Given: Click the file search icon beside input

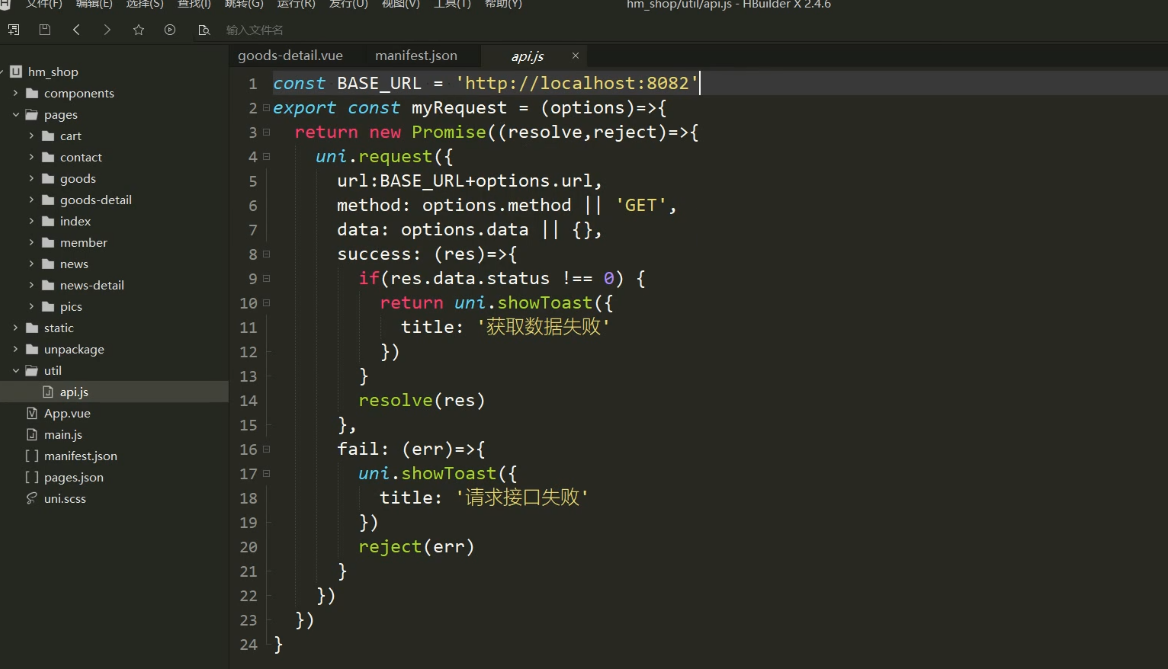Looking at the screenshot, I should click(203, 30).
